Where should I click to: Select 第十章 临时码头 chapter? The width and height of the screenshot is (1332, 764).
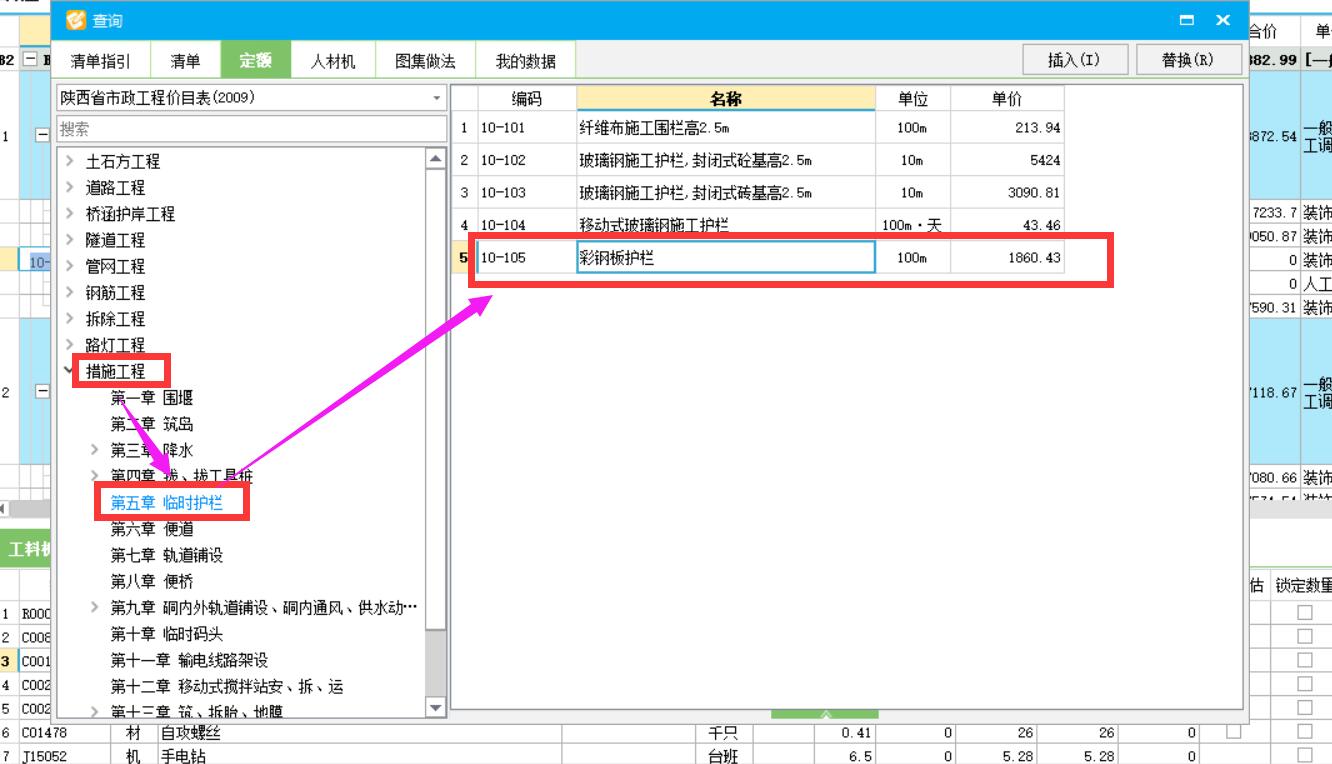click(167, 634)
